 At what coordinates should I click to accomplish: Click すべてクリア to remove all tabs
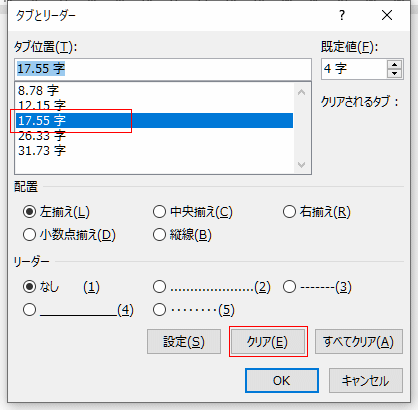359,342
